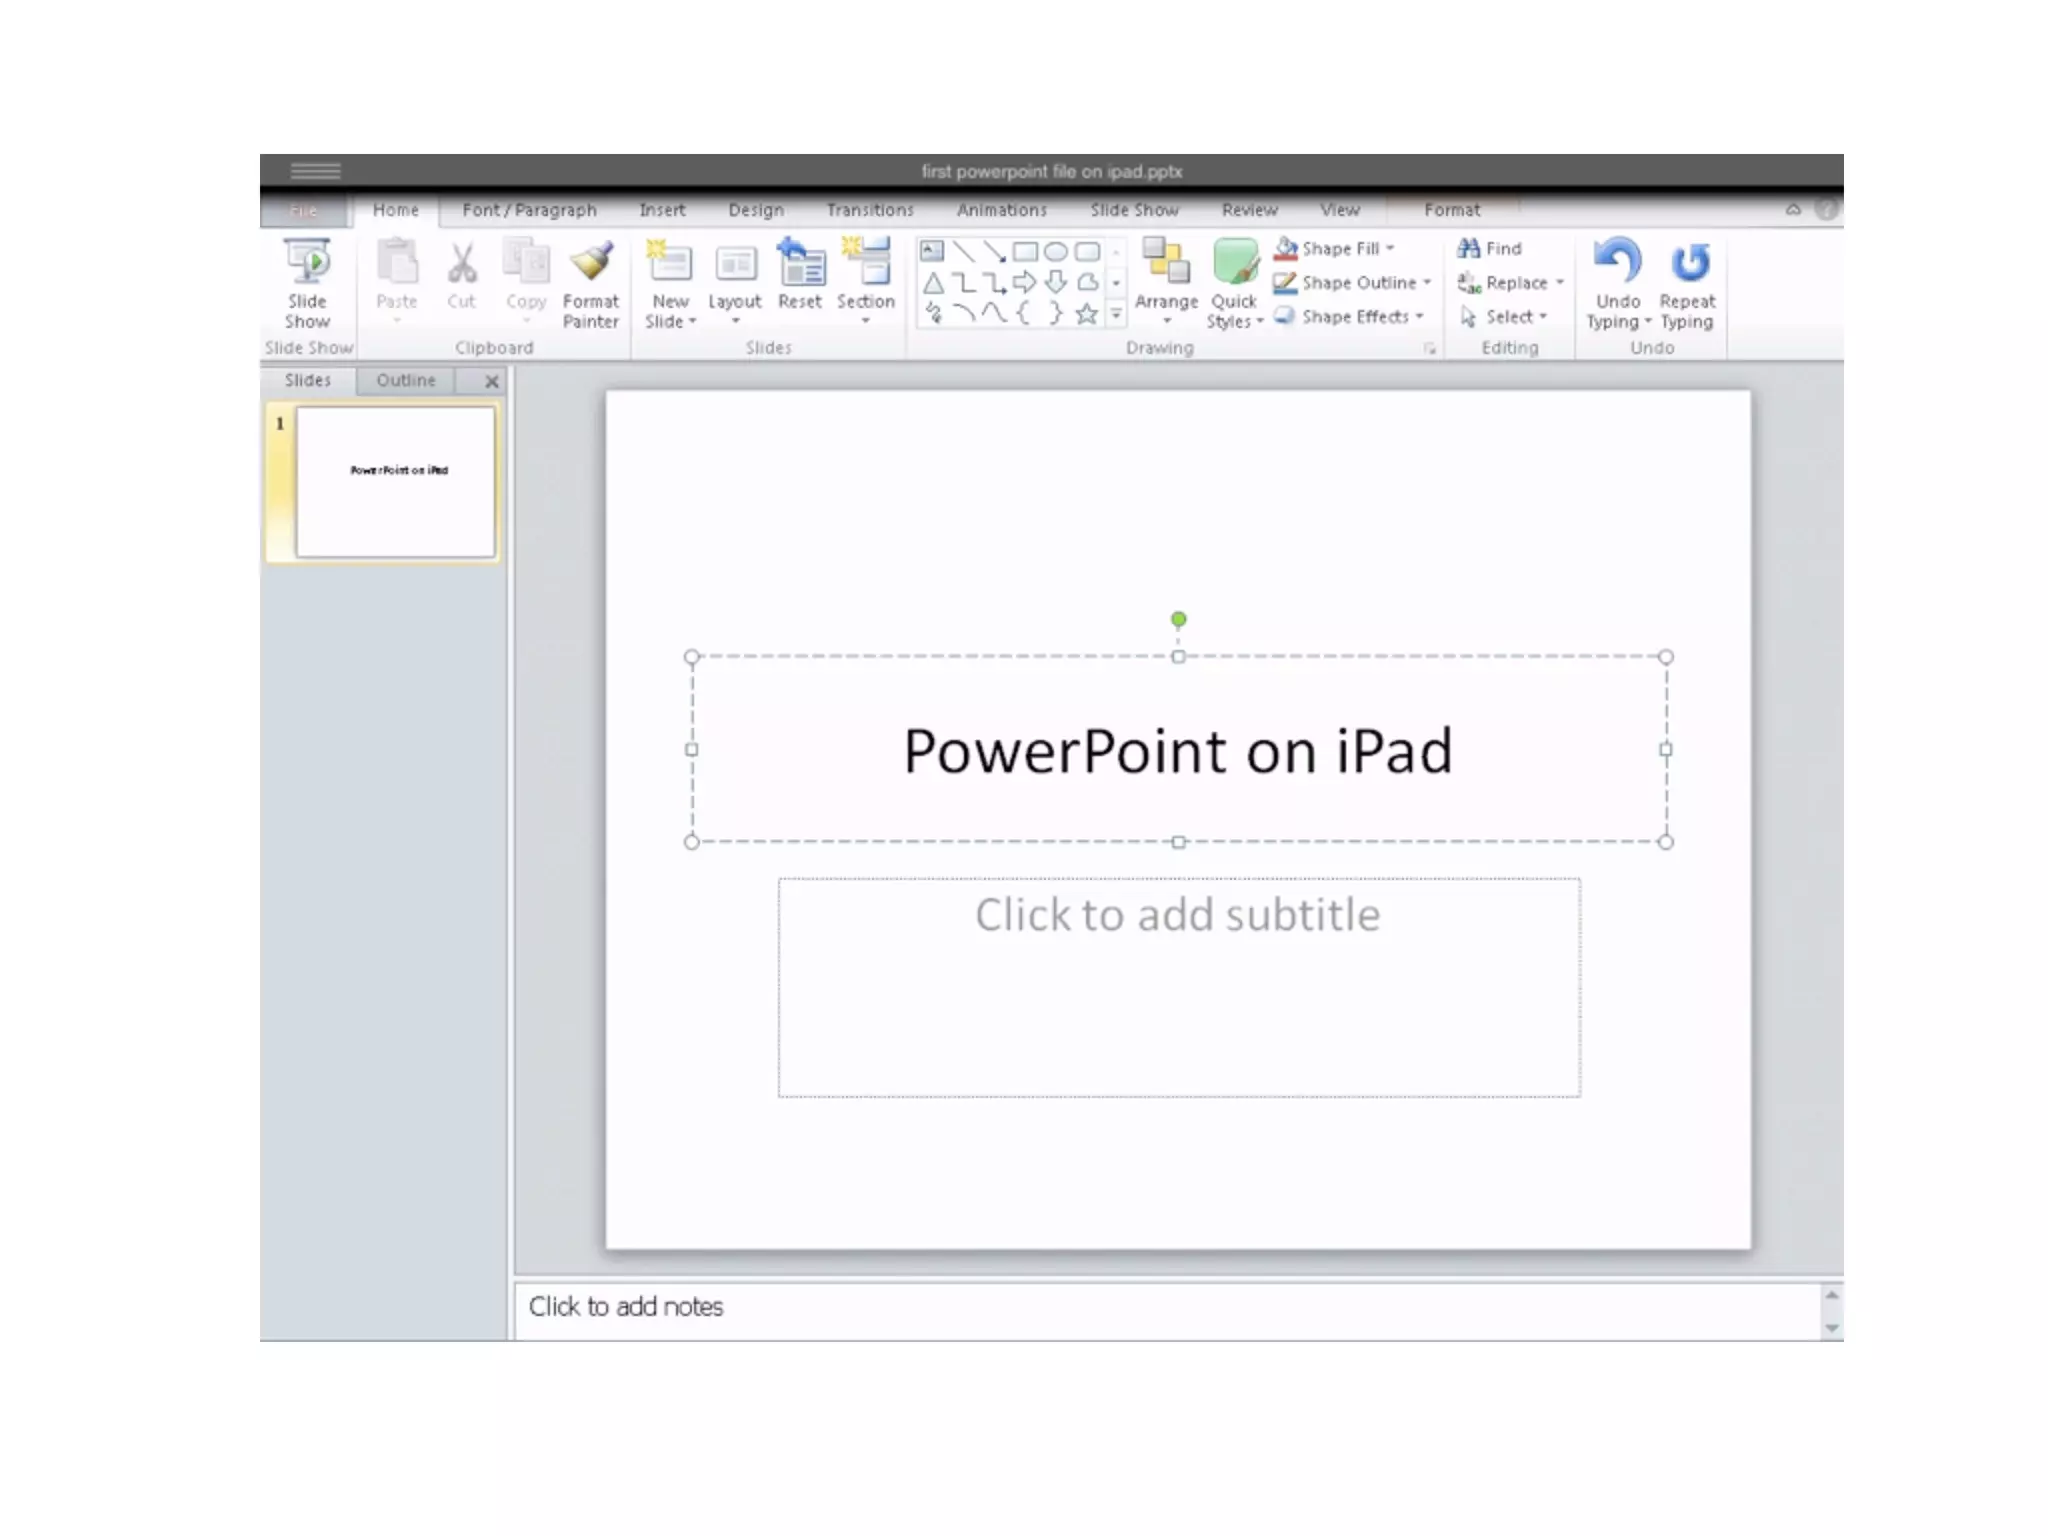Click the New Slide icon

(x=670, y=263)
